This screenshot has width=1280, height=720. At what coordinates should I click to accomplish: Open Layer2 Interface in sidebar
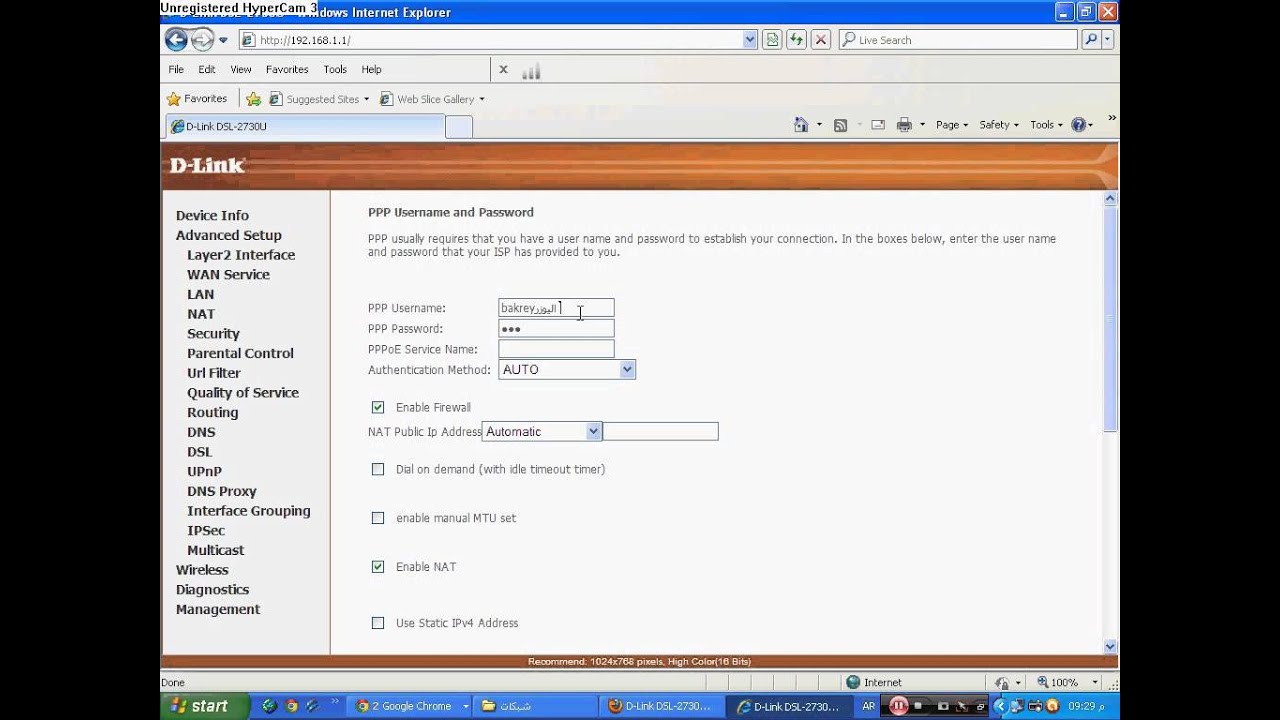tap(241, 255)
